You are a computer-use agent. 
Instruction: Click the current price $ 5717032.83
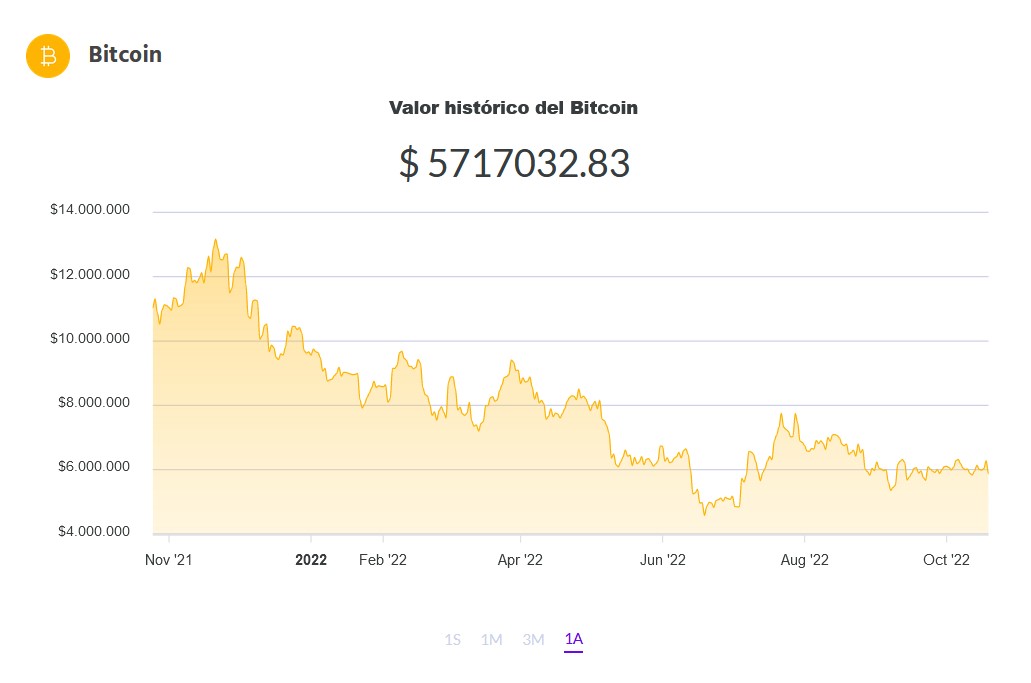tap(514, 163)
